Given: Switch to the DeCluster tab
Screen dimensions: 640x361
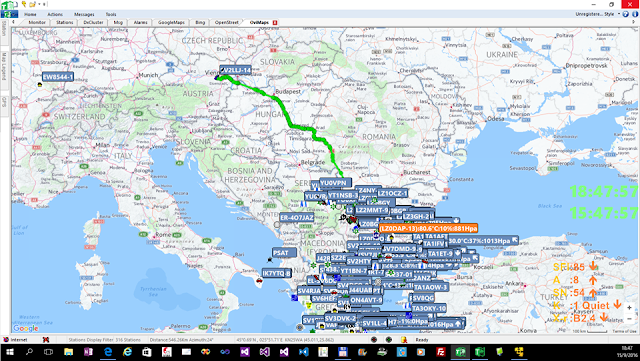Looking at the screenshot, I should pyautogui.click(x=93, y=22).
